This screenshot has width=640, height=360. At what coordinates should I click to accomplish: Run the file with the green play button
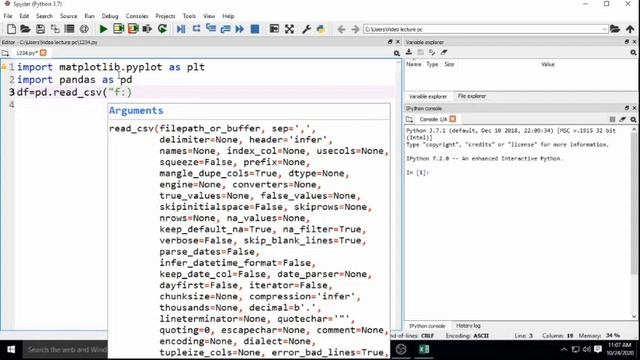coord(103,29)
